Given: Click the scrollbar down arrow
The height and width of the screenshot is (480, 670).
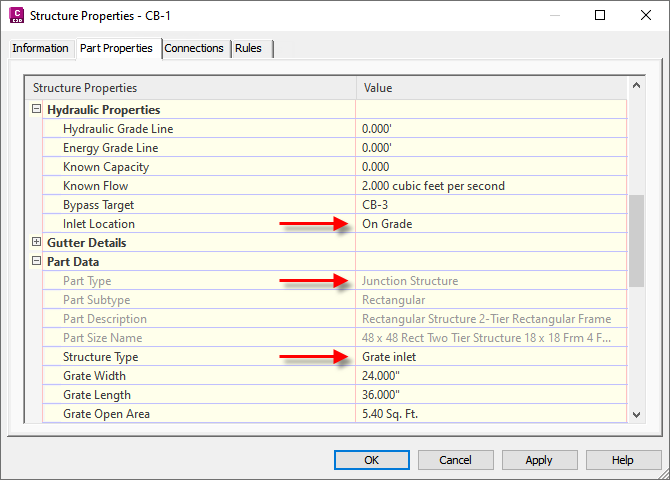Looking at the screenshot, I should pyautogui.click(x=636, y=415).
